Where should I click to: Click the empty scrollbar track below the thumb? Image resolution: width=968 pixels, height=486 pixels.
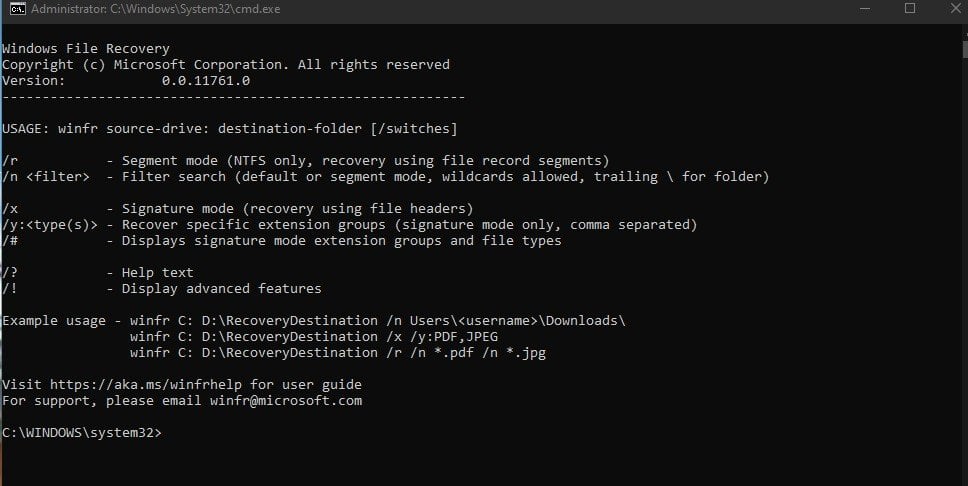(962, 300)
